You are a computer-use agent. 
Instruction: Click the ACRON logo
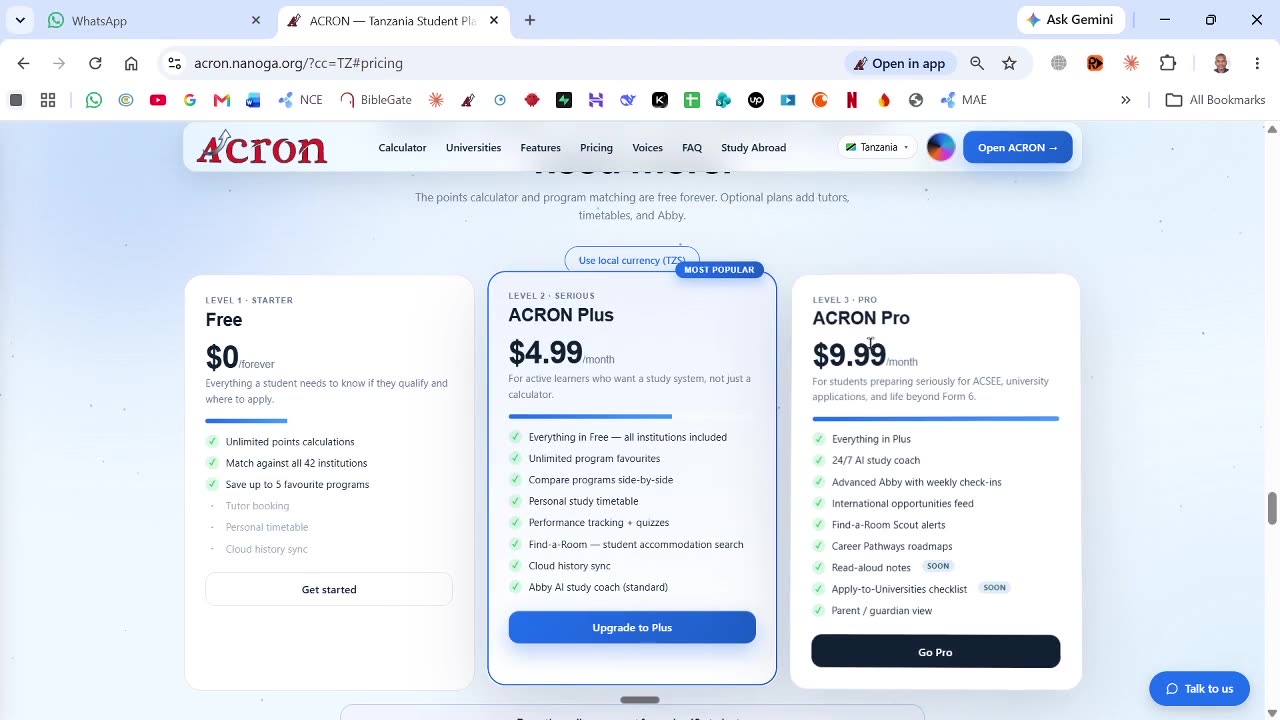point(262,148)
